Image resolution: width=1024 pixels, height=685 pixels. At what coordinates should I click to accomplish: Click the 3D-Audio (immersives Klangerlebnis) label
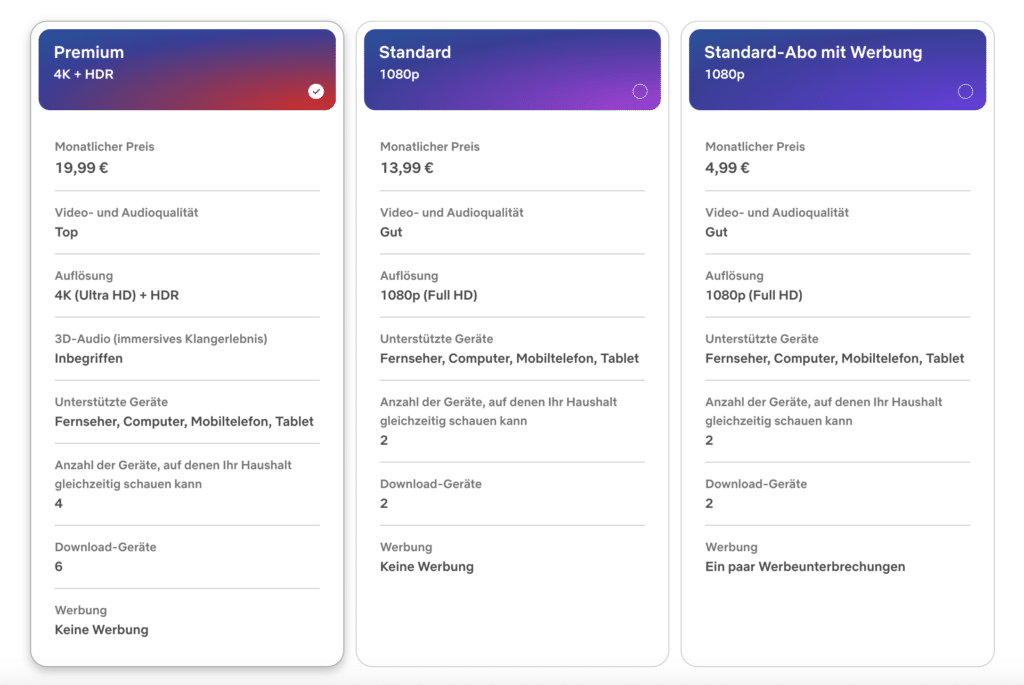click(160, 339)
